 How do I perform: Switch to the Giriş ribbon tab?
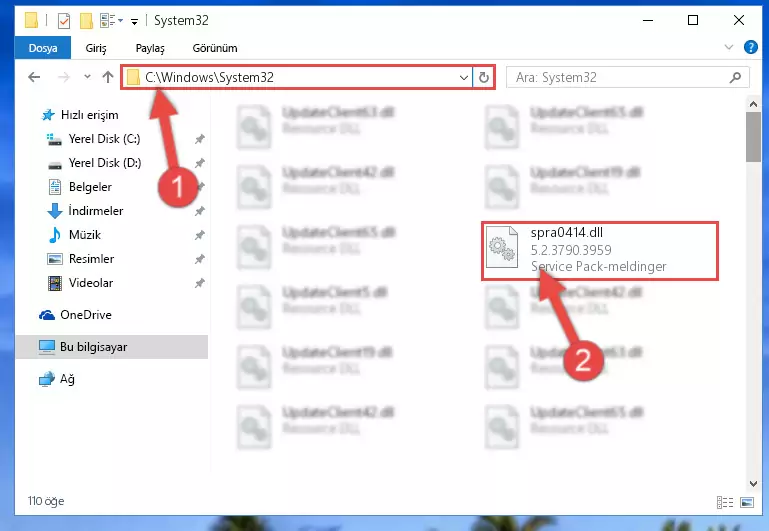[x=96, y=48]
